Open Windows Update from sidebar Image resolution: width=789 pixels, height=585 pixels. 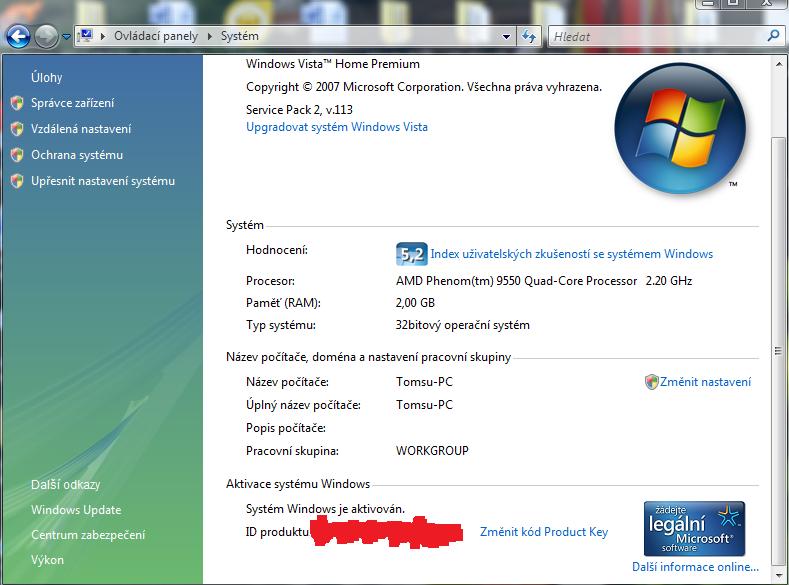pyautogui.click(x=76, y=510)
